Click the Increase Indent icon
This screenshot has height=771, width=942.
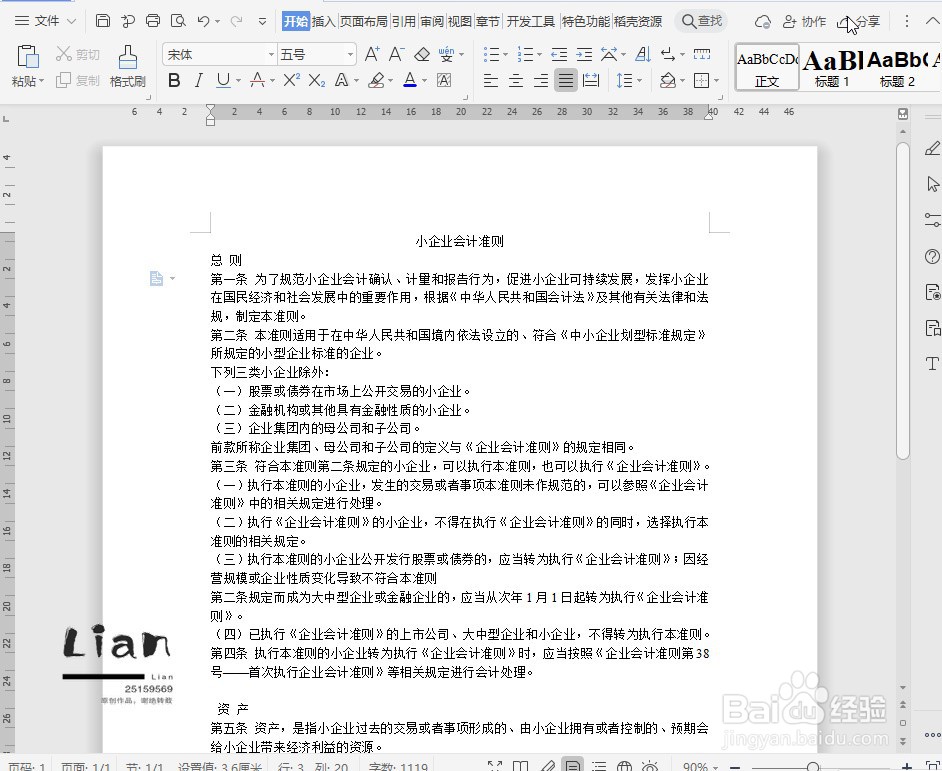coord(584,55)
